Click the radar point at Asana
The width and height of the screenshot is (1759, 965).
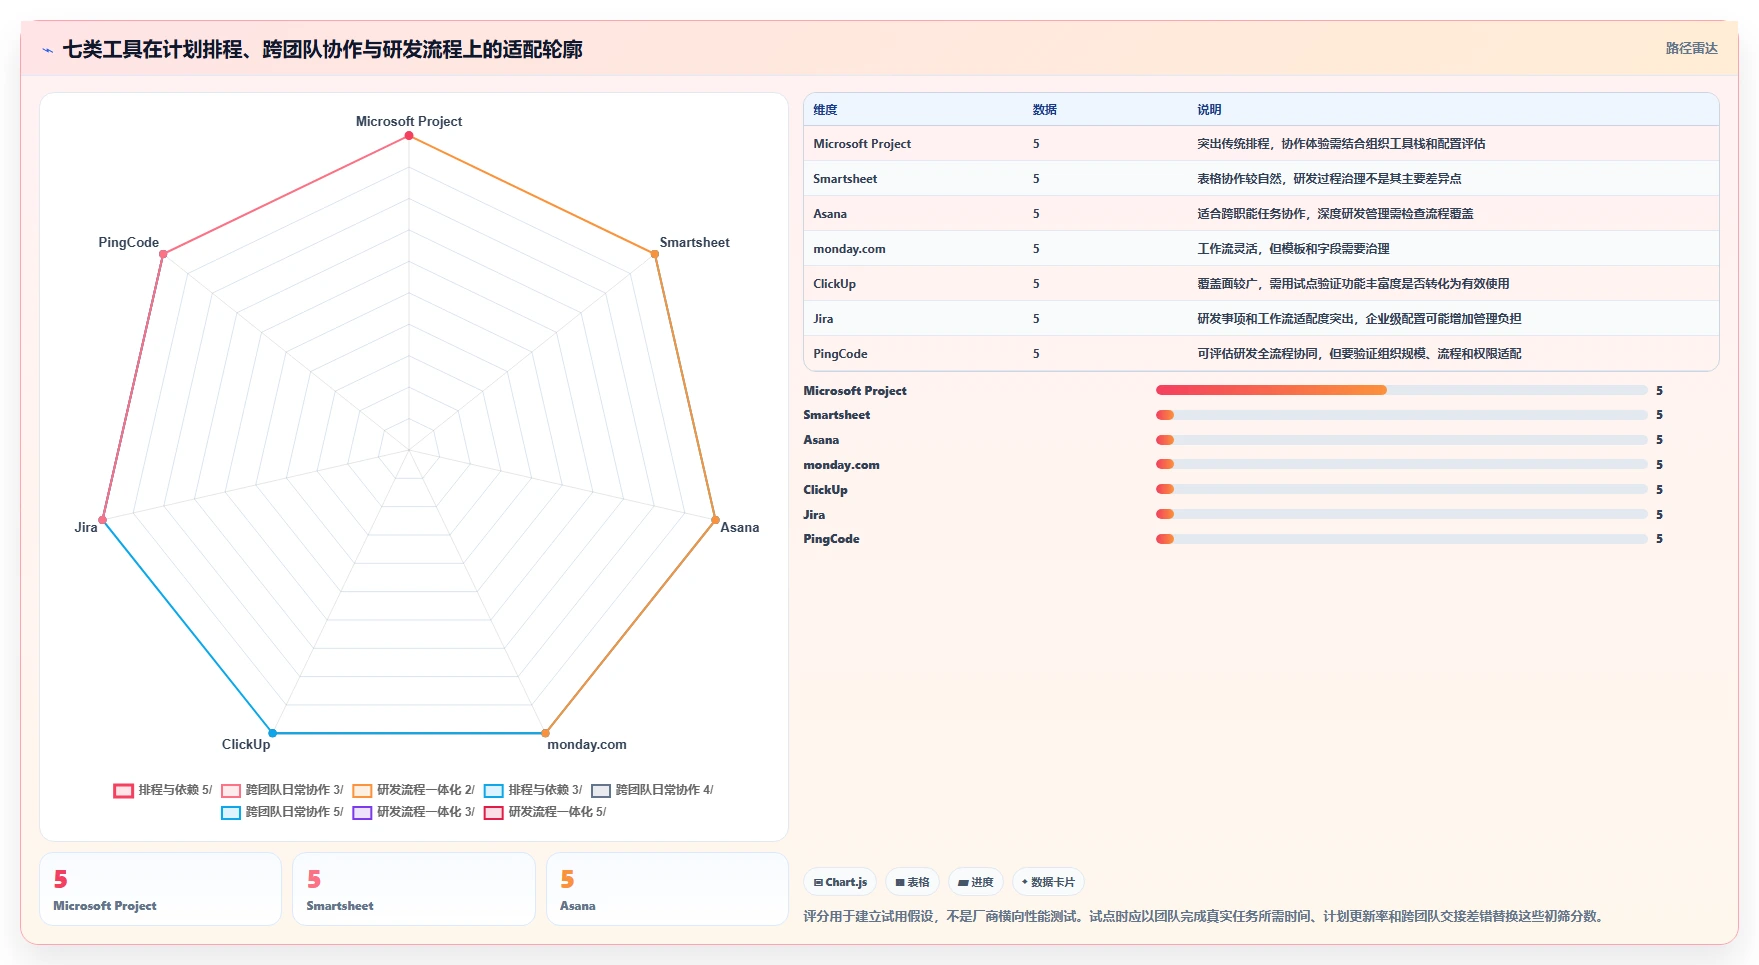[715, 520]
